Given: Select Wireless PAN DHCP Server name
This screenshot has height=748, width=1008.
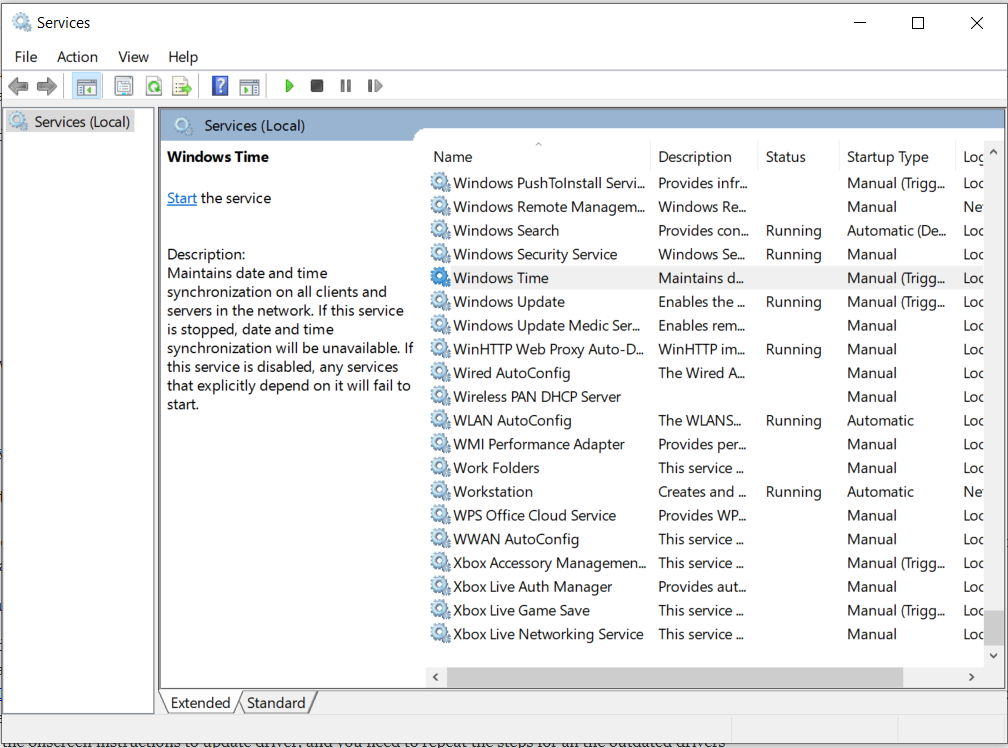Looking at the screenshot, I should click(537, 396).
